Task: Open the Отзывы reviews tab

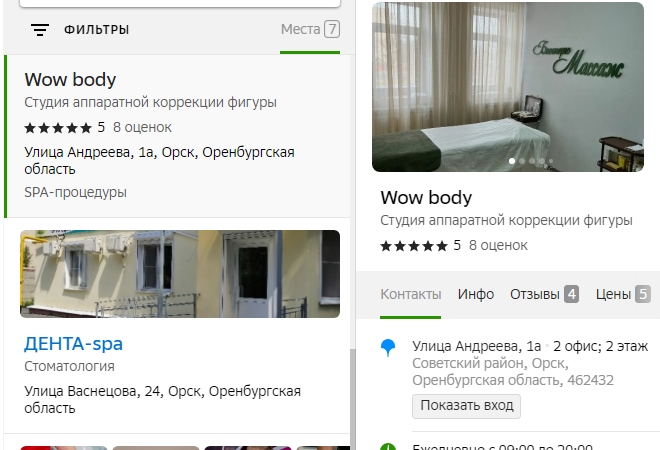Action: pos(544,294)
